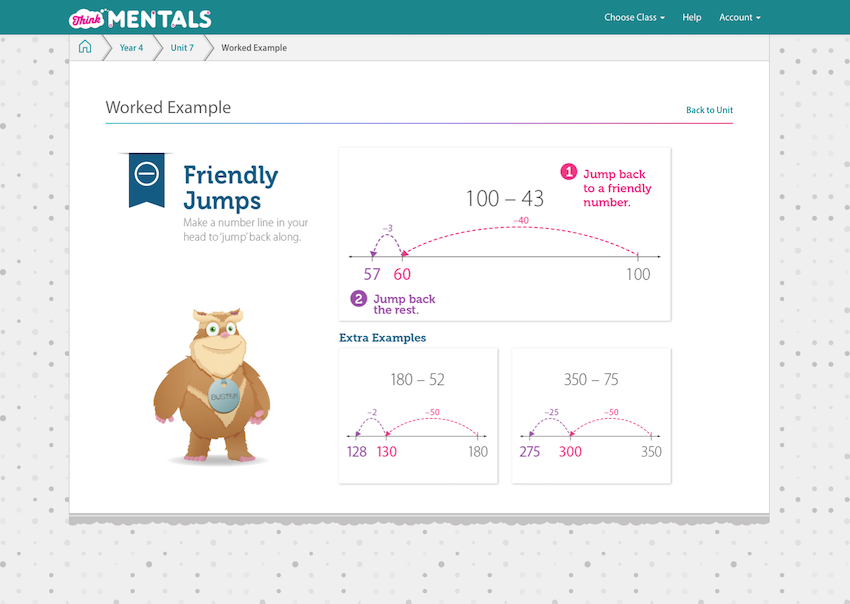Click the 350 – 75 example card
The image size is (850, 604).
(591, 416)
